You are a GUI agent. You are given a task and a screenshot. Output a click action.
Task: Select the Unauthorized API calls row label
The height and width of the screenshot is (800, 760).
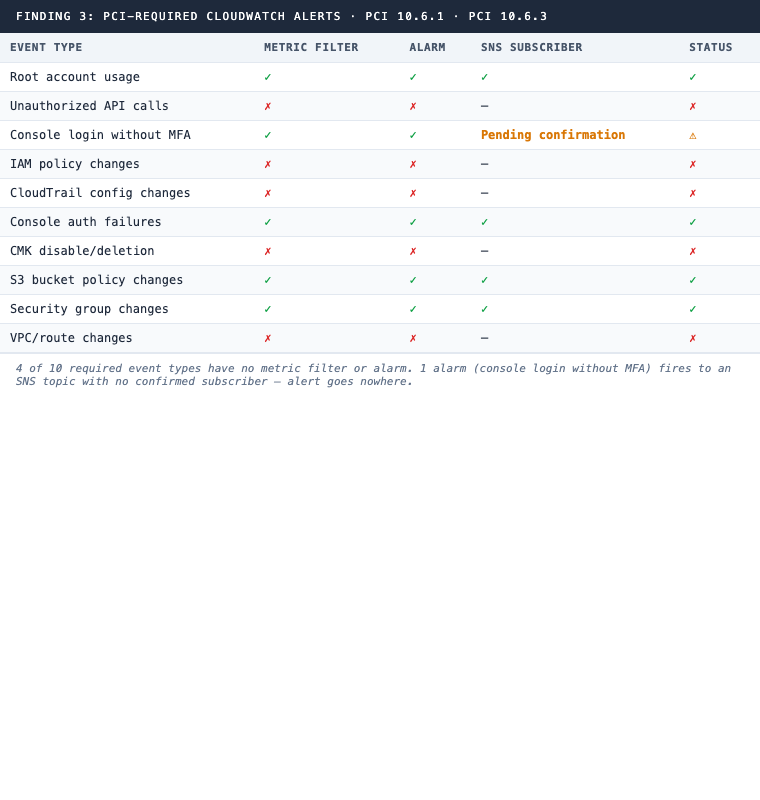click(x=89, y=106)
